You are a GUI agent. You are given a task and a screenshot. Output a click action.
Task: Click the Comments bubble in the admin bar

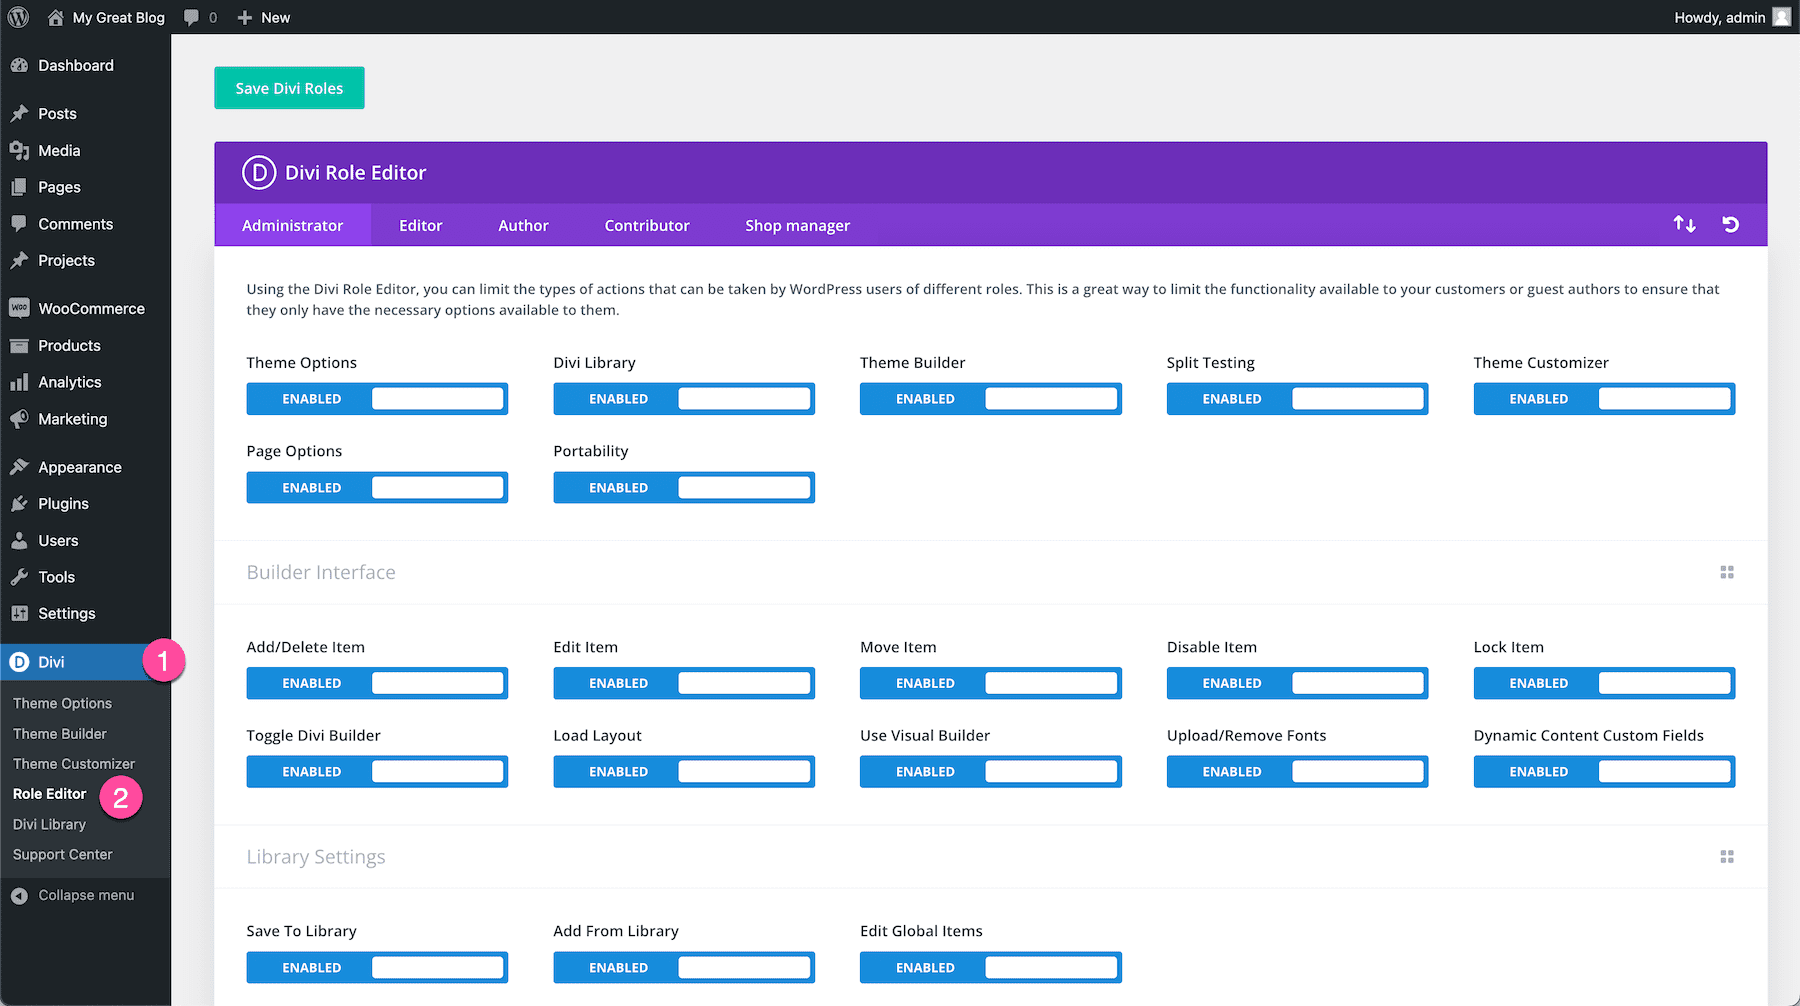tap(191, 17)
